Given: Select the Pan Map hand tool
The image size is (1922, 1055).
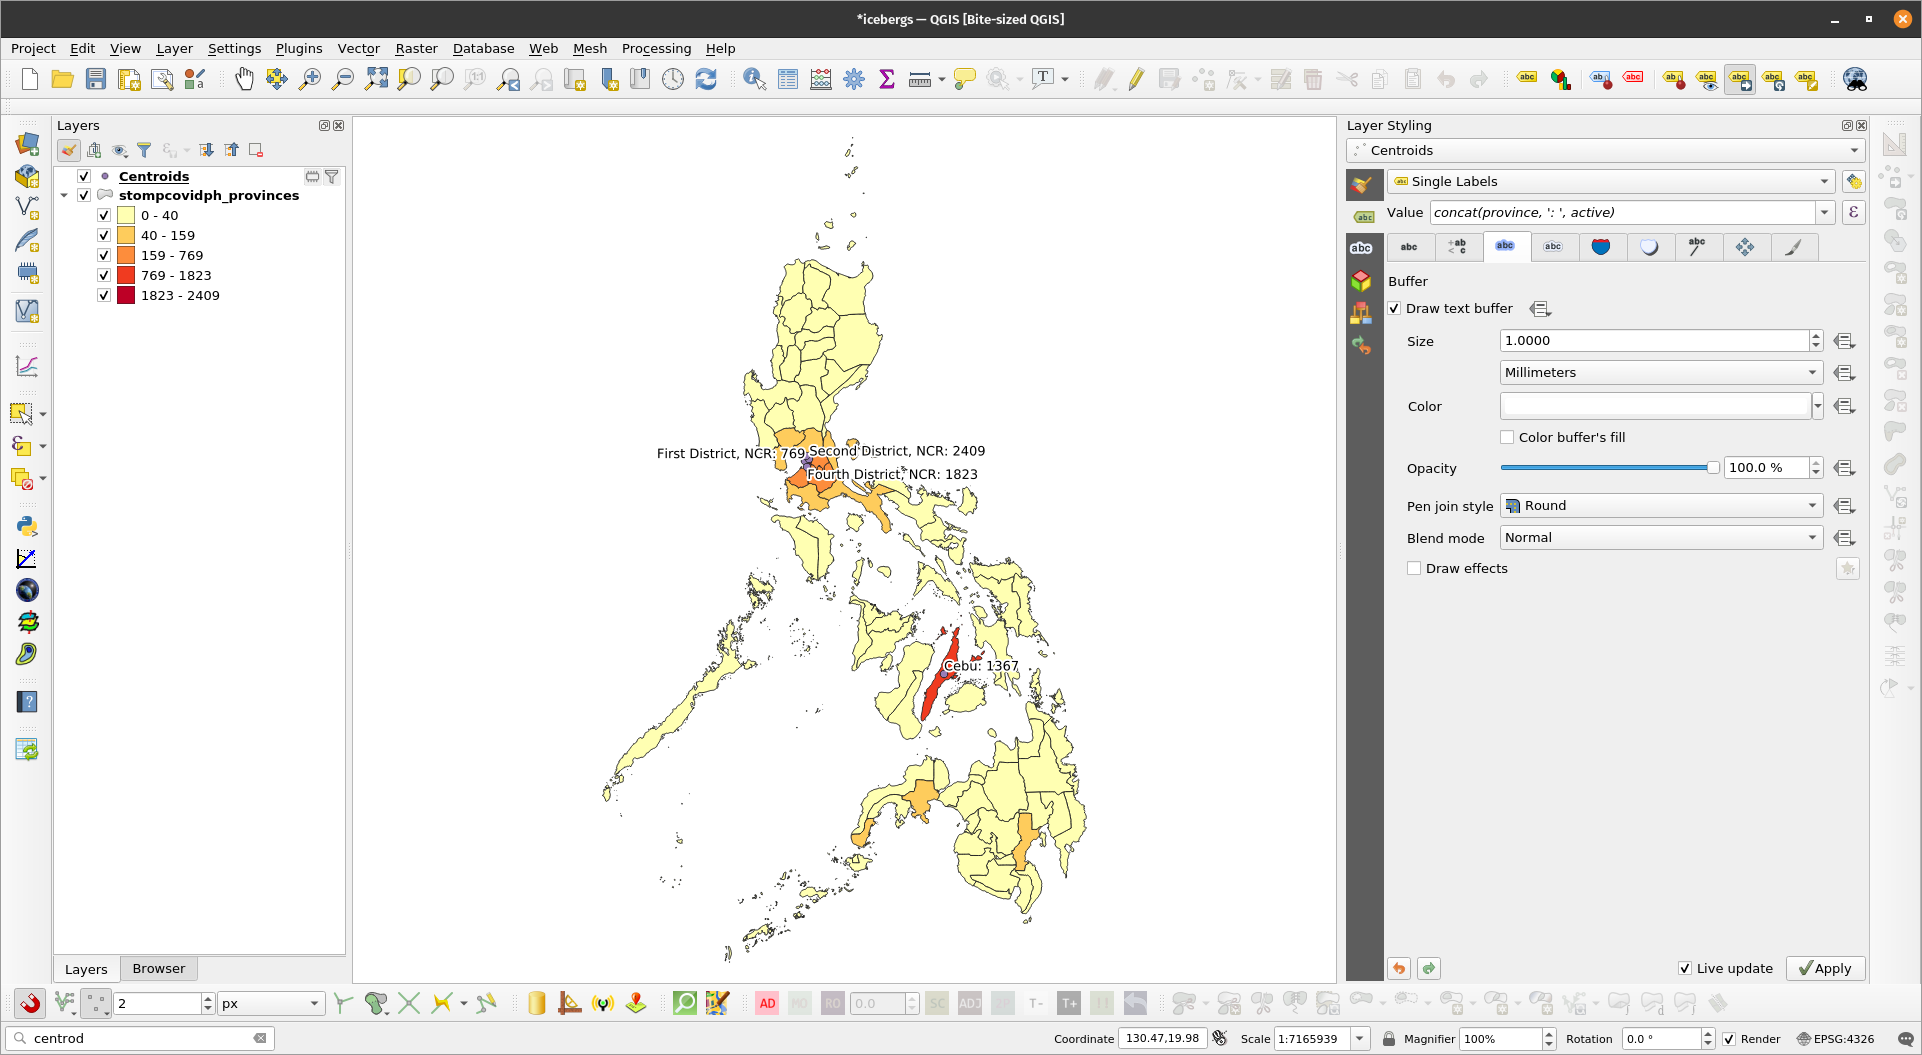Looking at the screenshot, I should pos(244,79).
